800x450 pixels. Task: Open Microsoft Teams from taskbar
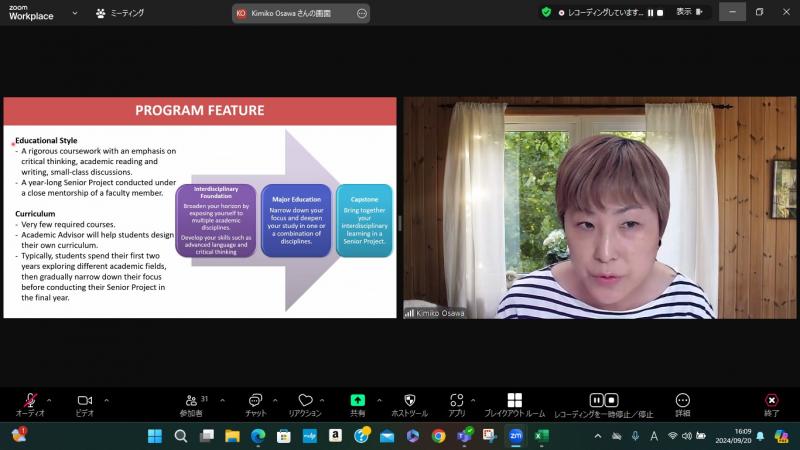point(464,436)
